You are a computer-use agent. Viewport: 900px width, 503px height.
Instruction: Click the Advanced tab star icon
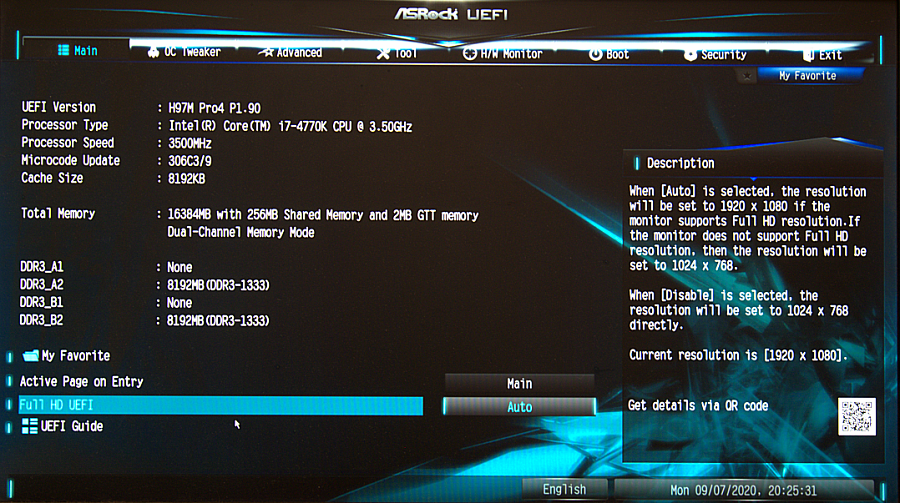click(x=266, y=53)
